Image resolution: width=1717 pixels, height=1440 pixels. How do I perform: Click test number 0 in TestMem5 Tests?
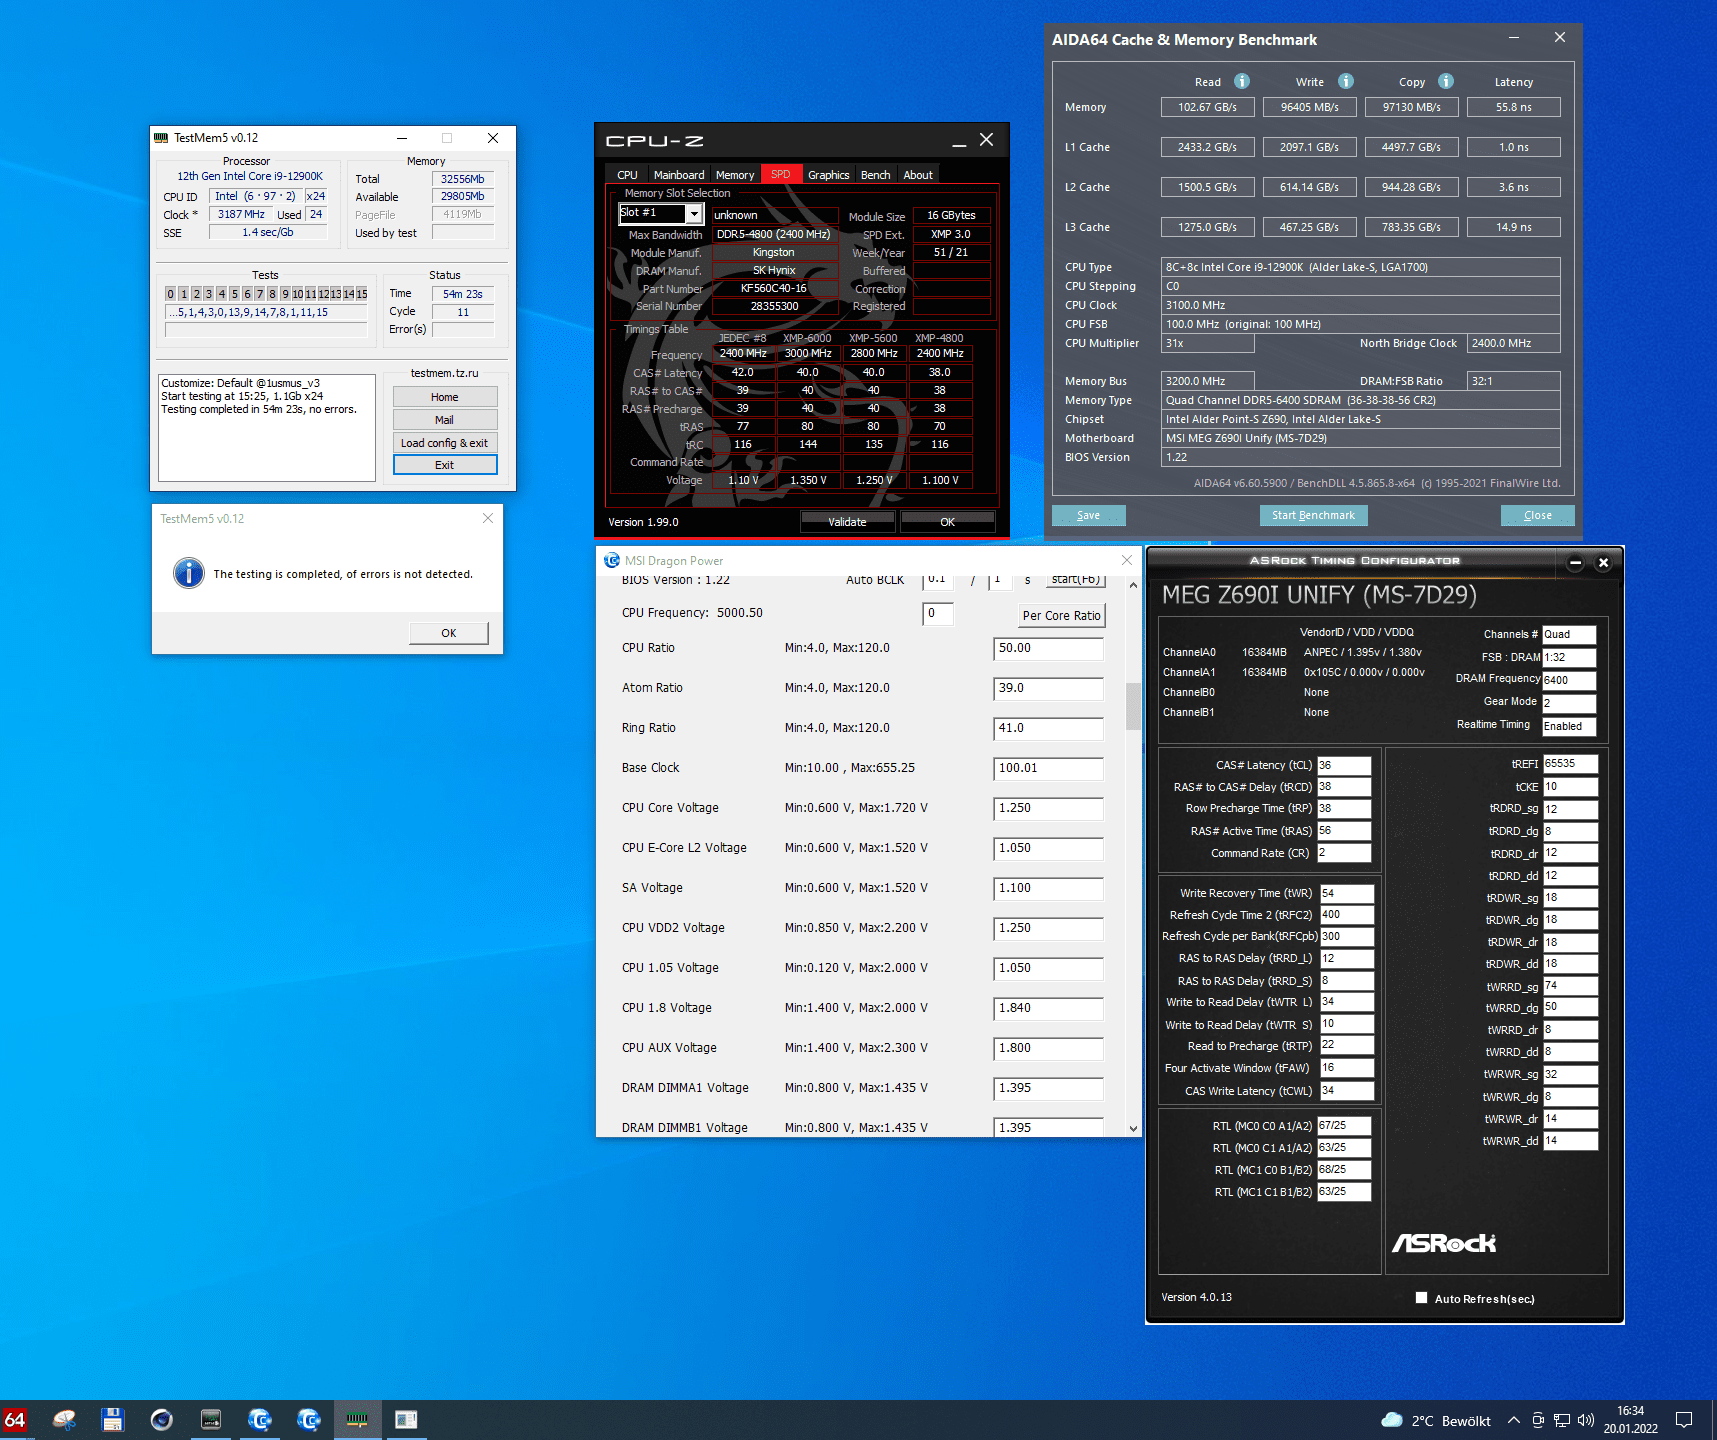[171, 294]
